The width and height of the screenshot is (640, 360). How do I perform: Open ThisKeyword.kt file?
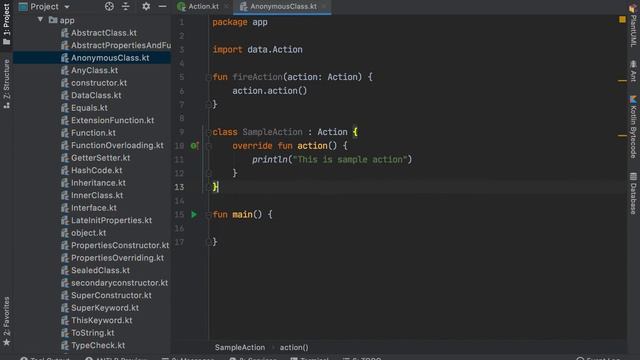(x=101, y=320)
